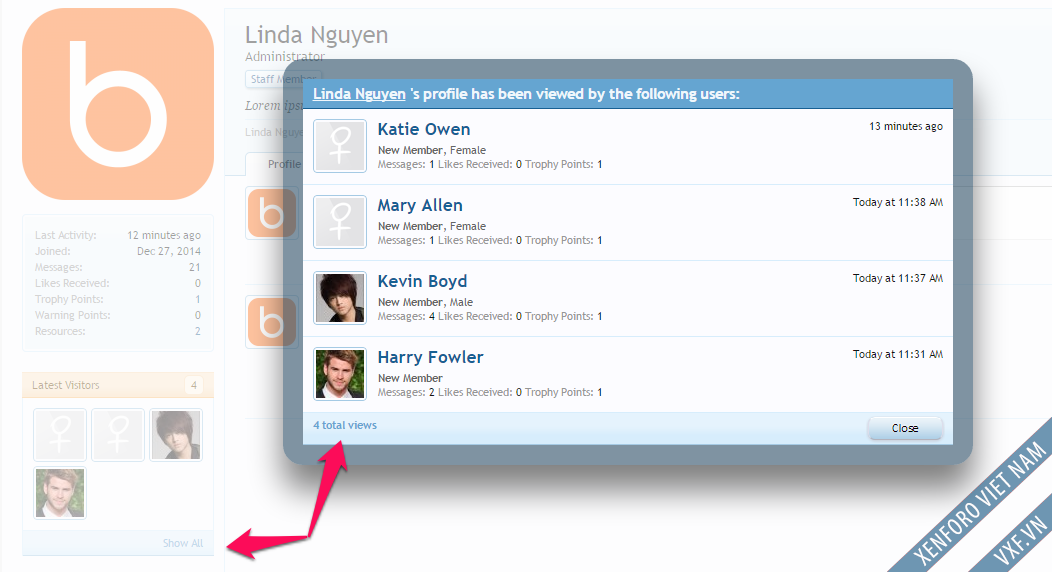Click the Linda Nguyen page title
The image size is (1052, 572).
click(316, 35)
